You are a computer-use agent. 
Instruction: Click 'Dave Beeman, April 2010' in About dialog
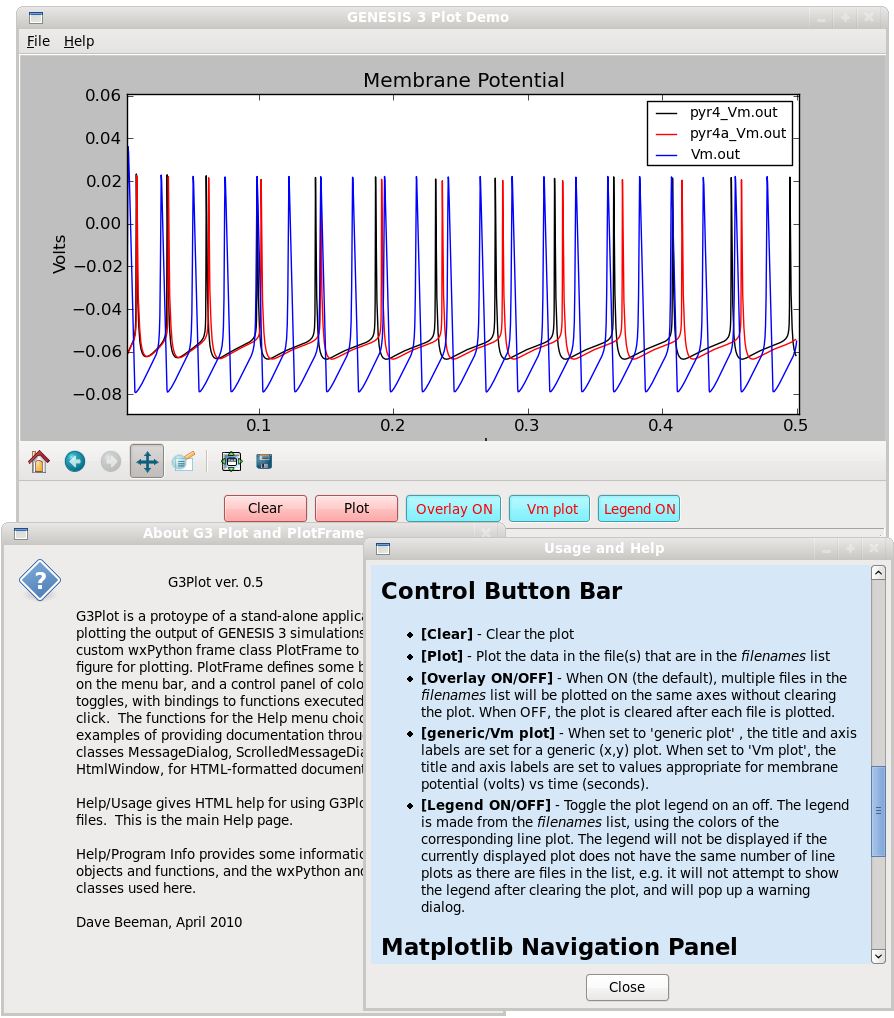coord(159,922)
